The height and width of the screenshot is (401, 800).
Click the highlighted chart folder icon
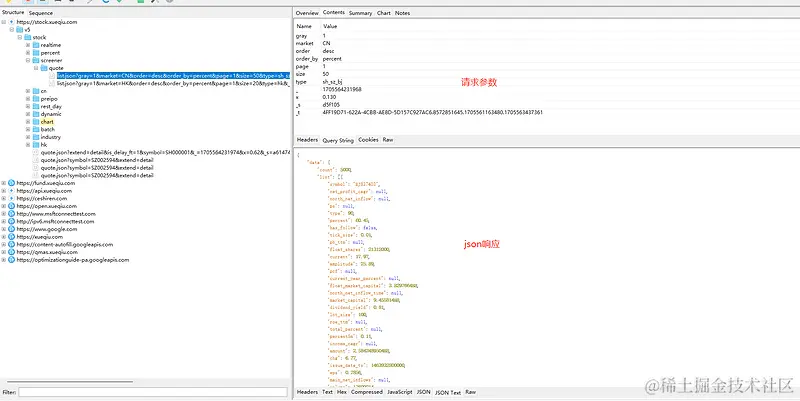[x=36, y=122]
